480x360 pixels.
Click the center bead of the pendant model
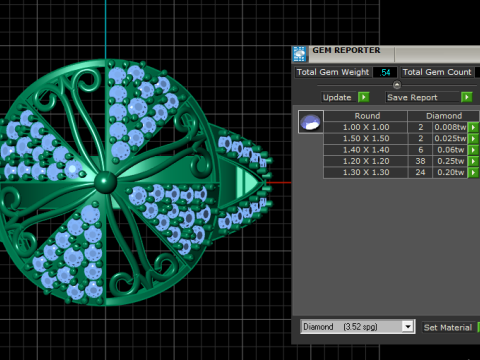pyautogui.click(x=105, y=182)
